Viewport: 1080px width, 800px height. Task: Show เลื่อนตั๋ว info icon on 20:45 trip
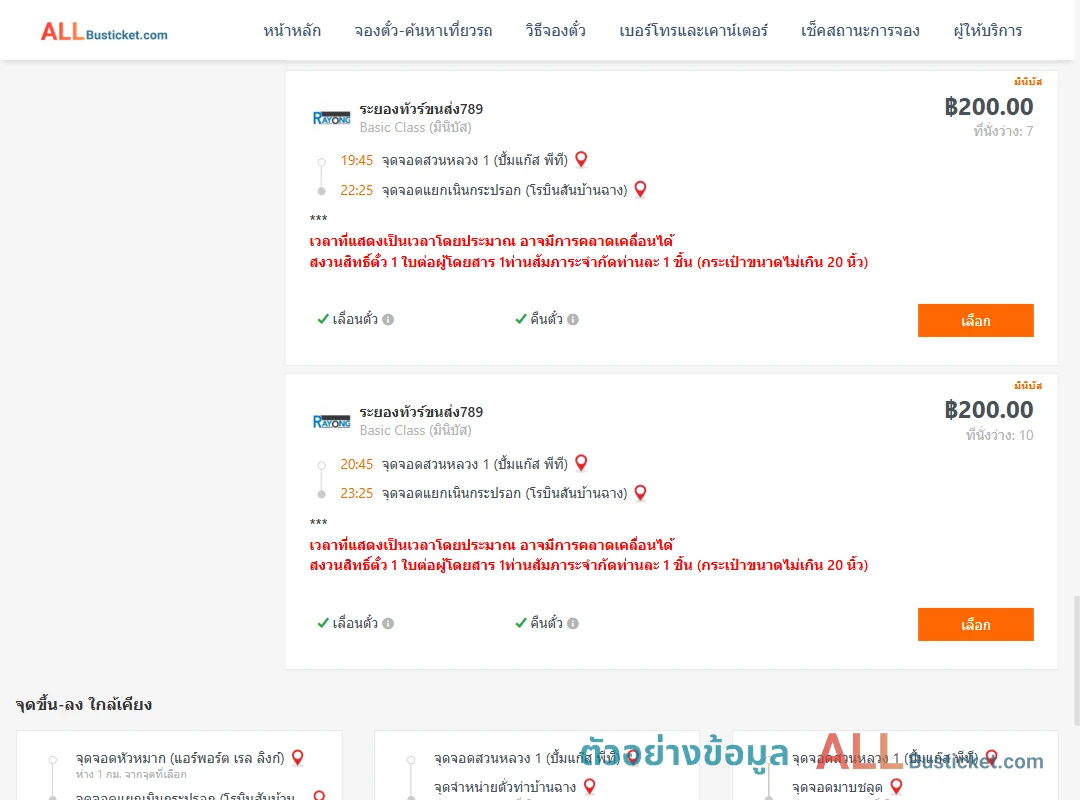click(388, 623)
